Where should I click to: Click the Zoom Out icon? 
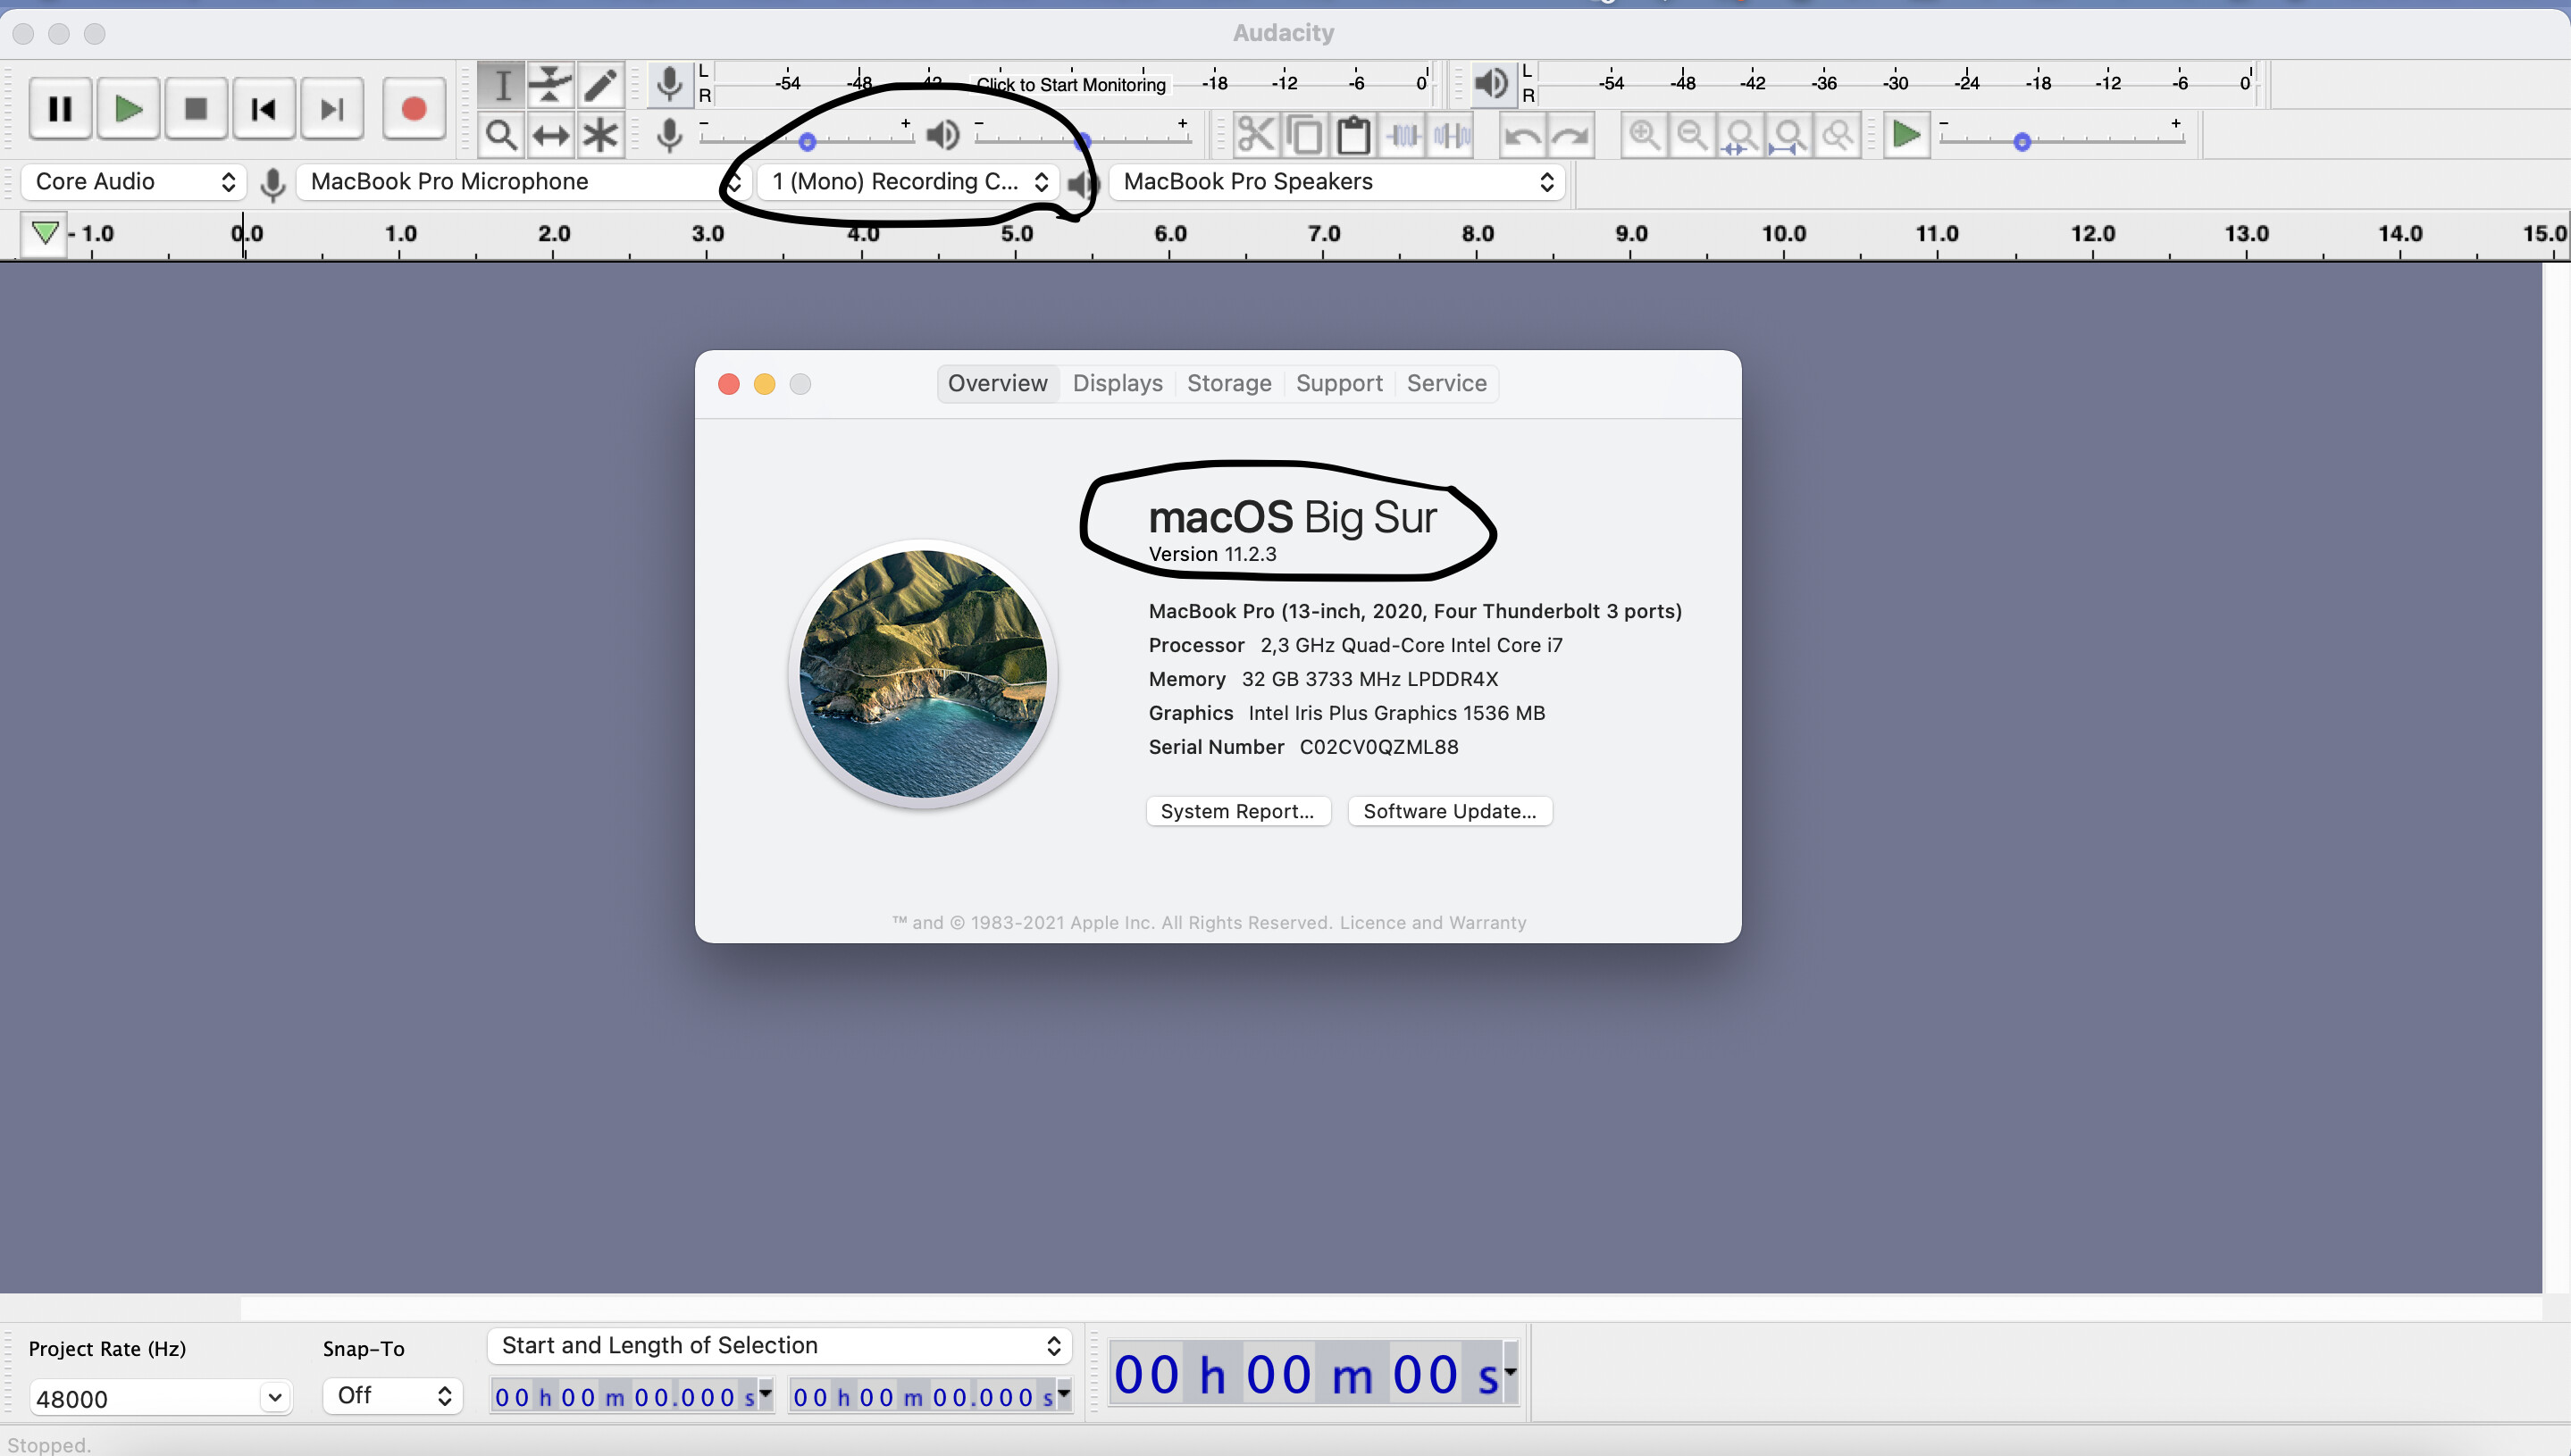tap(1692, 135)
